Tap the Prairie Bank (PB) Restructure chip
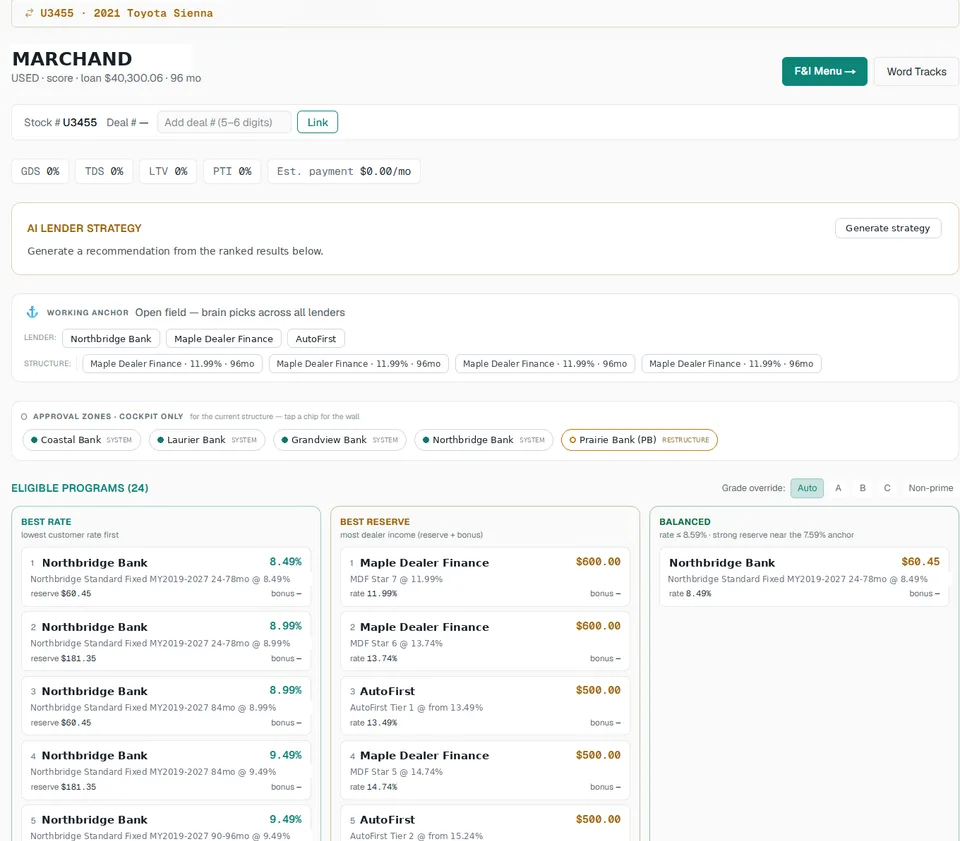The height and width of the screenshot is (841, 960). (x=639, y=440)
